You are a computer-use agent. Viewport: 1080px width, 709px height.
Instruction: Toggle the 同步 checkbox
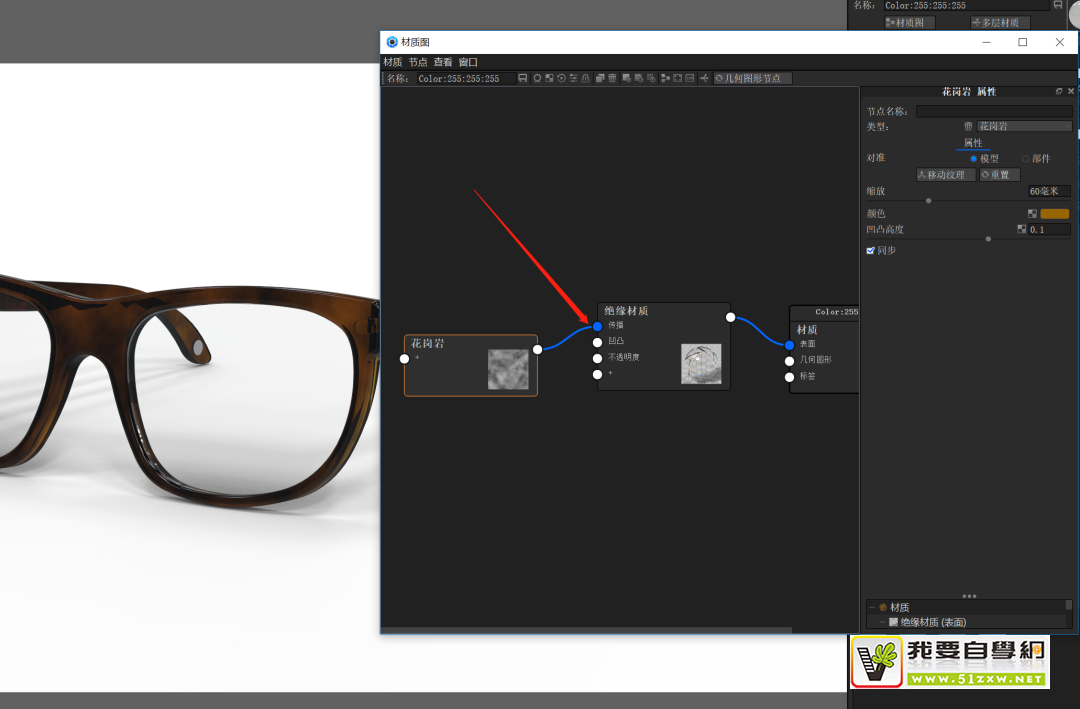(x=871, y=250)
